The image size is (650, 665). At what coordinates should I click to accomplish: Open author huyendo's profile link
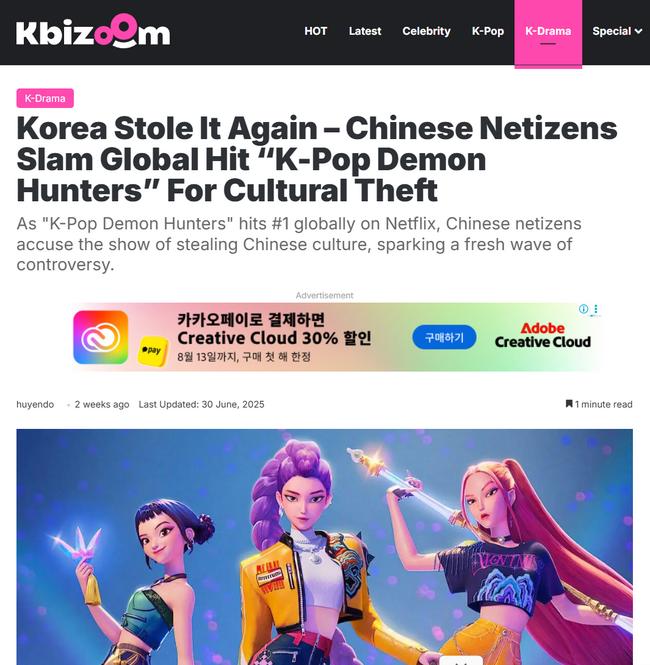pos(35,404)
